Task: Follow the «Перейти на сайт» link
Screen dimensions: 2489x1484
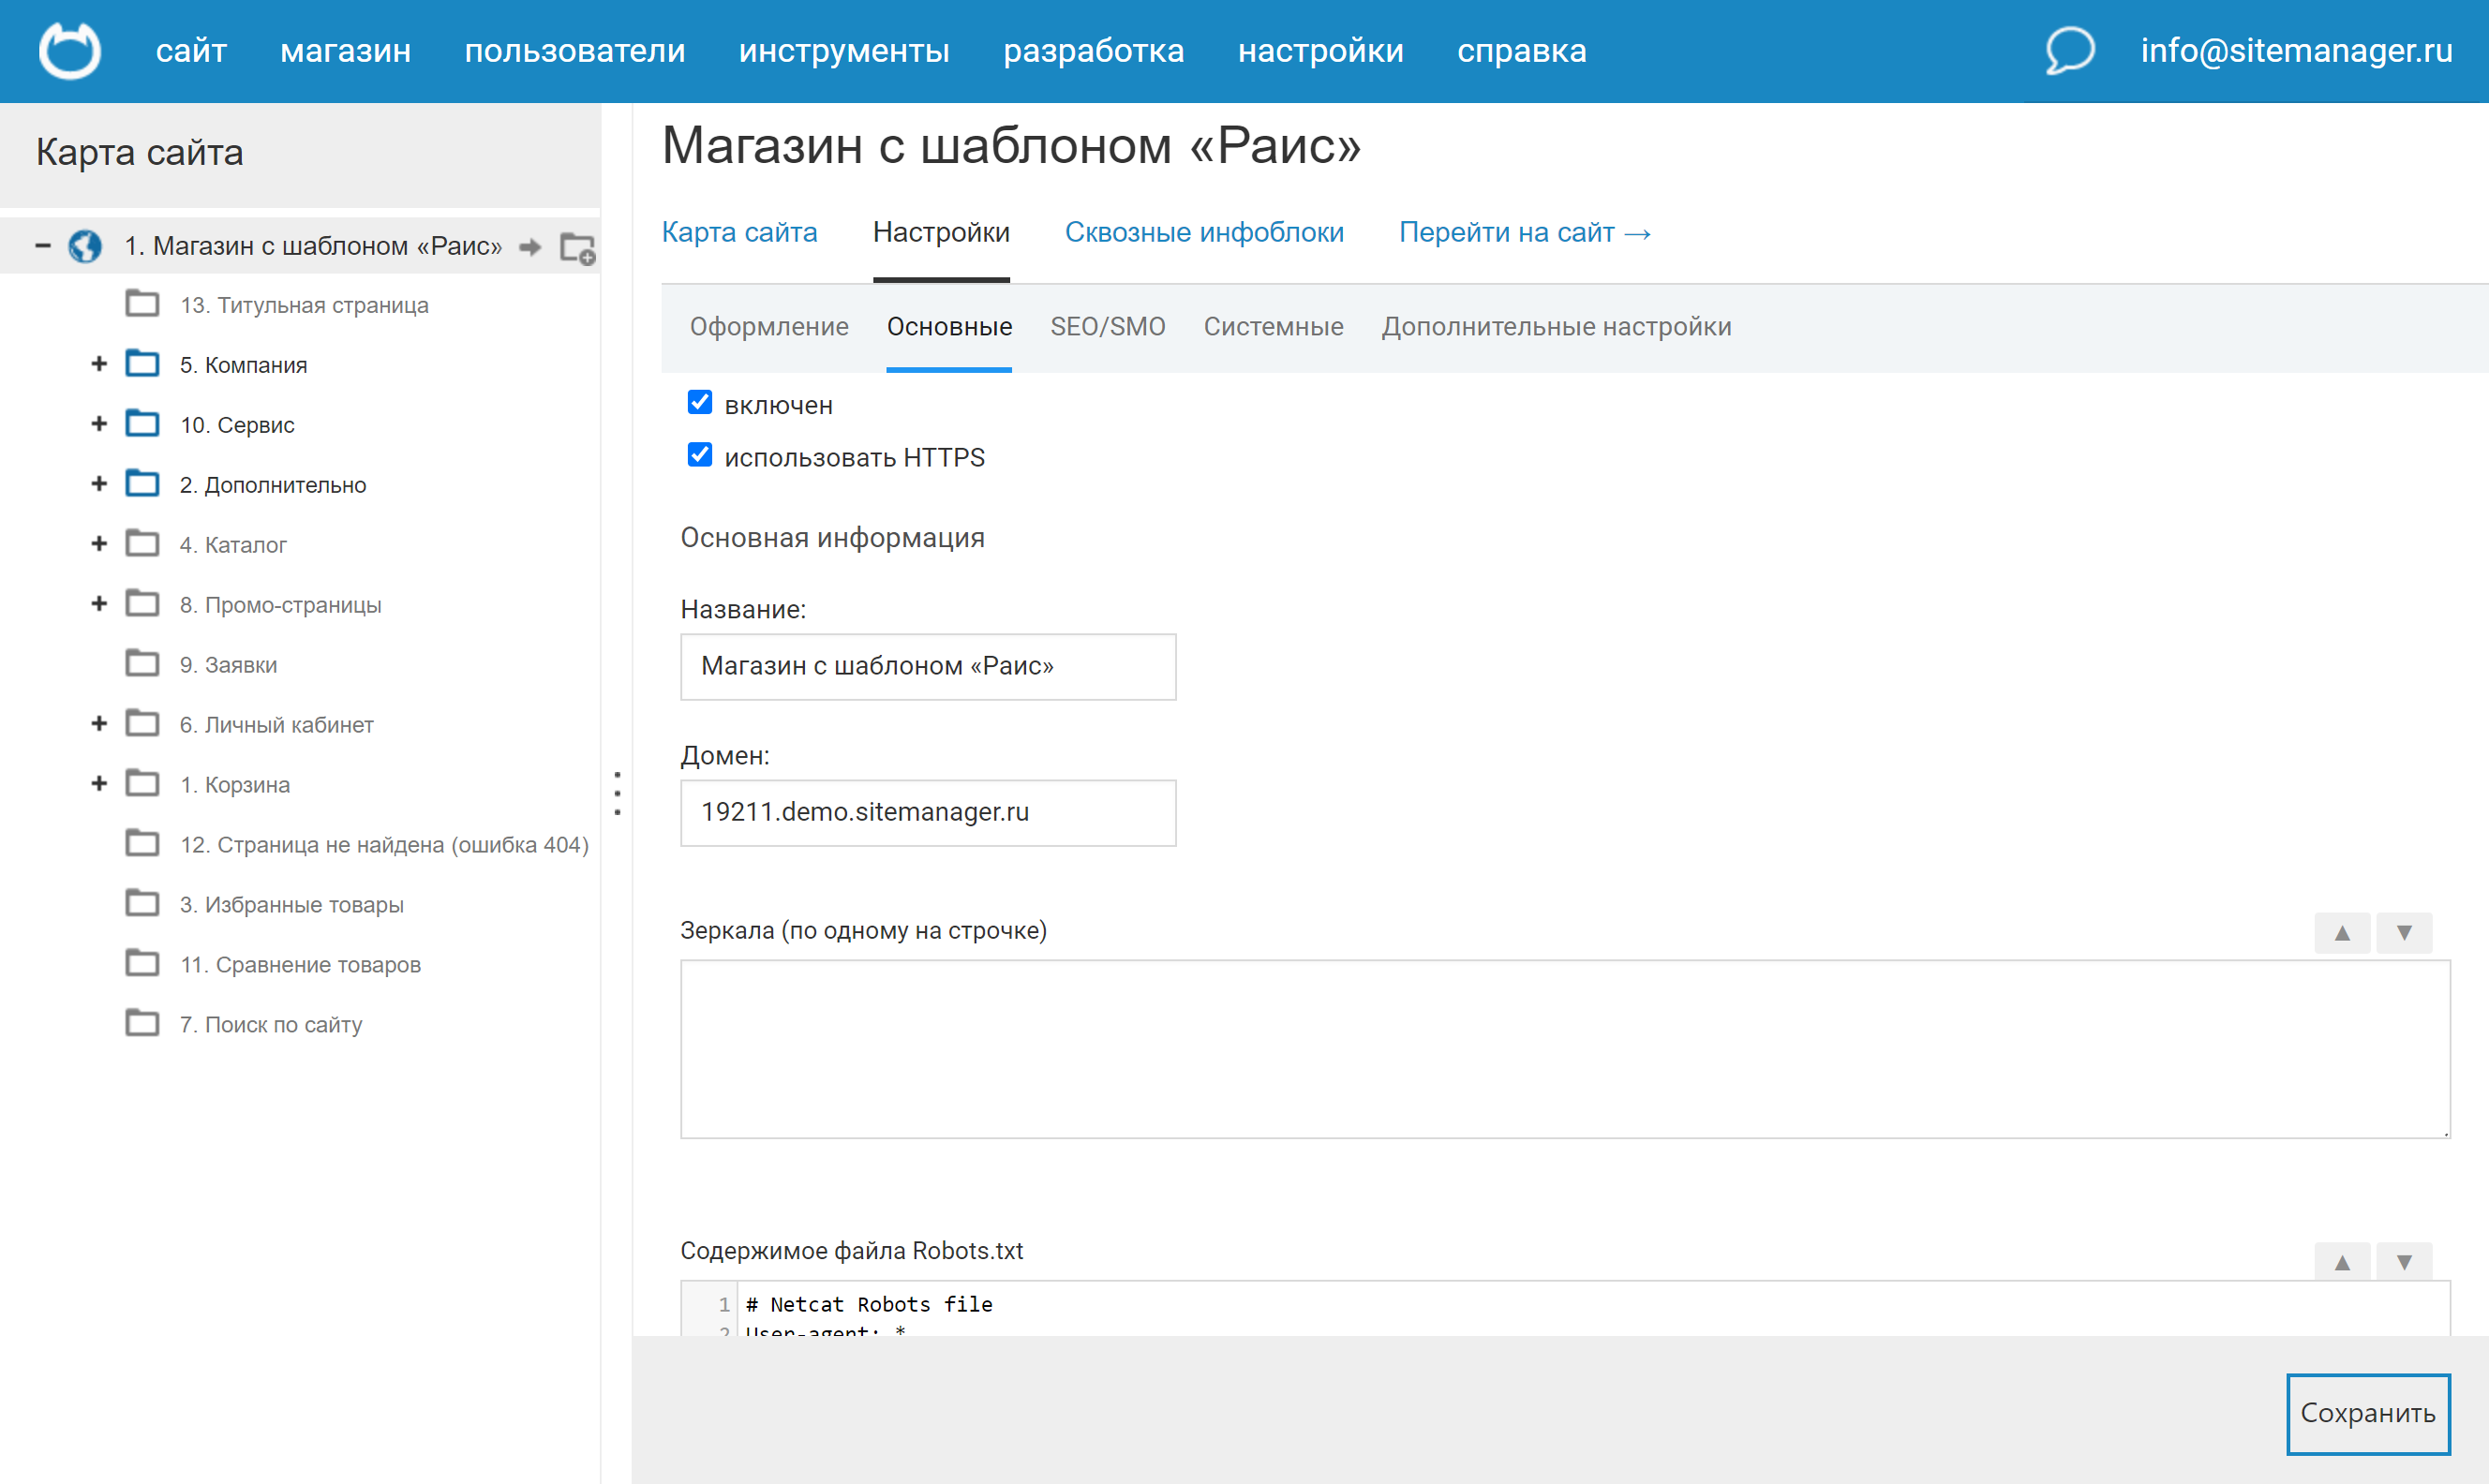Action: tap(1523, 232)
